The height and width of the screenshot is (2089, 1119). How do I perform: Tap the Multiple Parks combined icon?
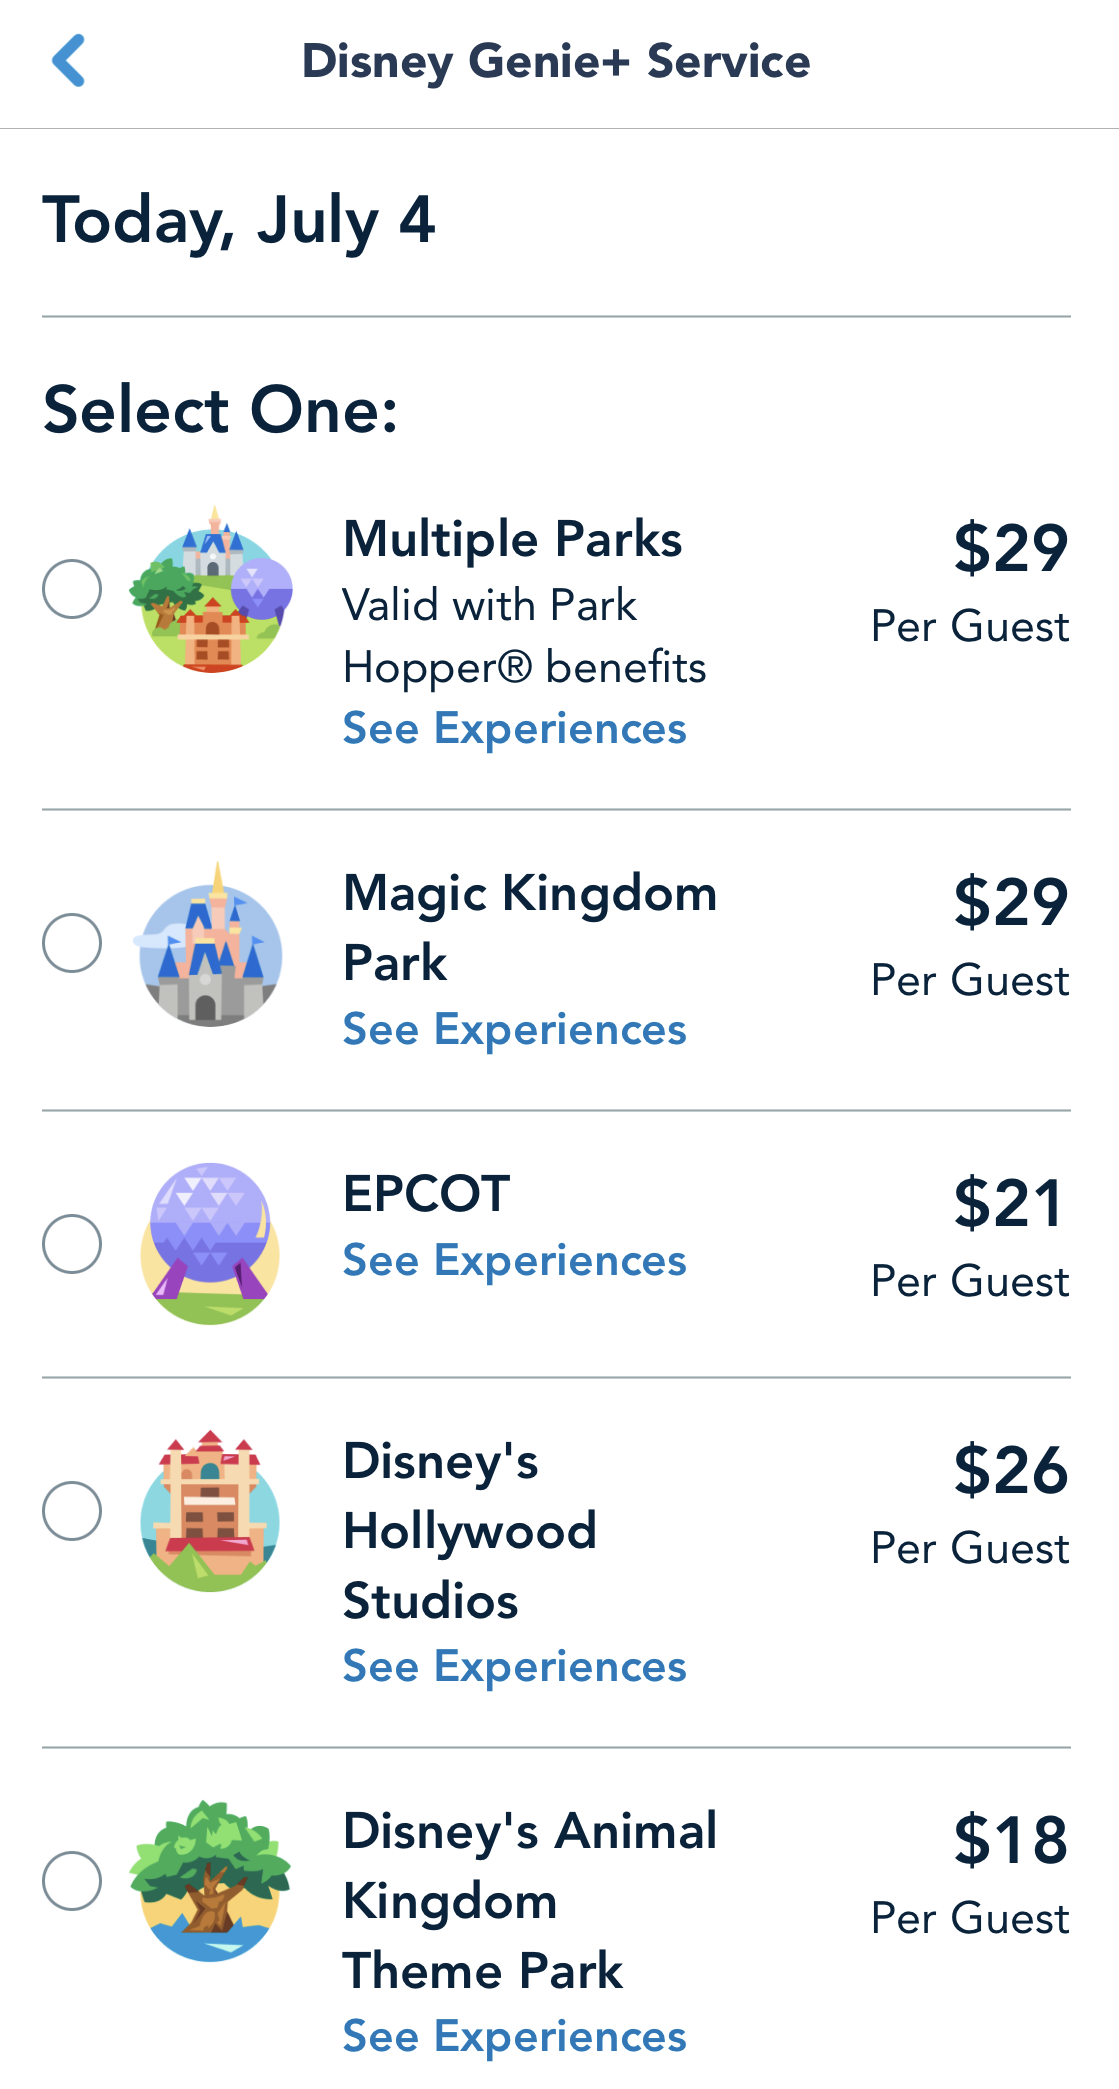(211, 590)
